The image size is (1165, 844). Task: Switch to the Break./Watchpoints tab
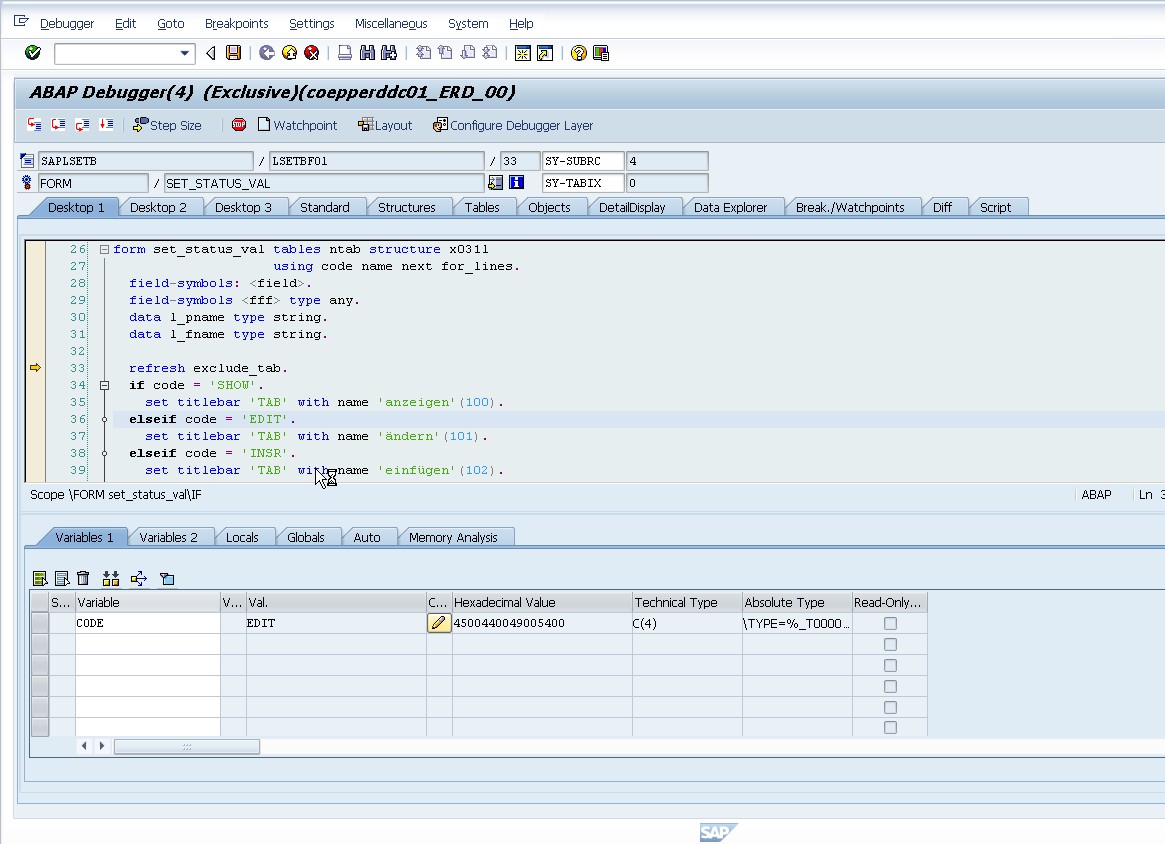point(850,207)
